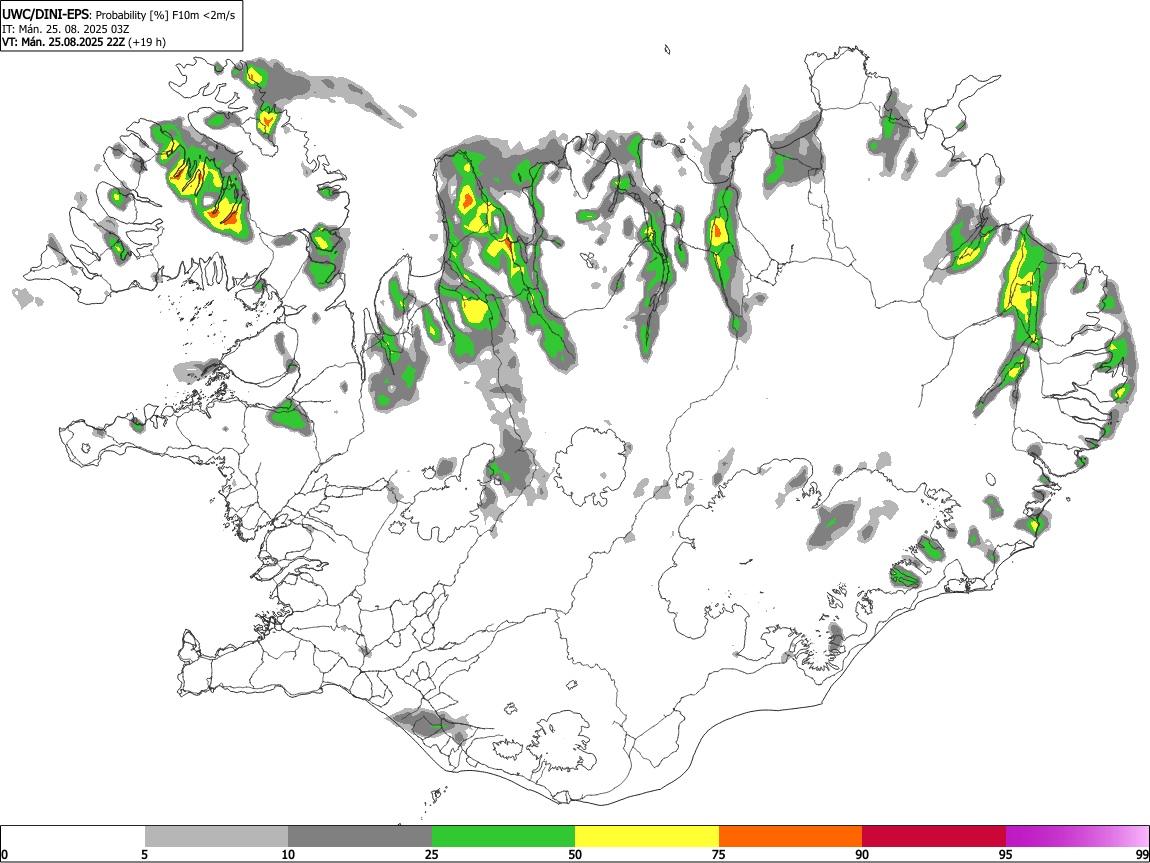Click the 'Probability [%] F10m <2m/s' label

166,15
